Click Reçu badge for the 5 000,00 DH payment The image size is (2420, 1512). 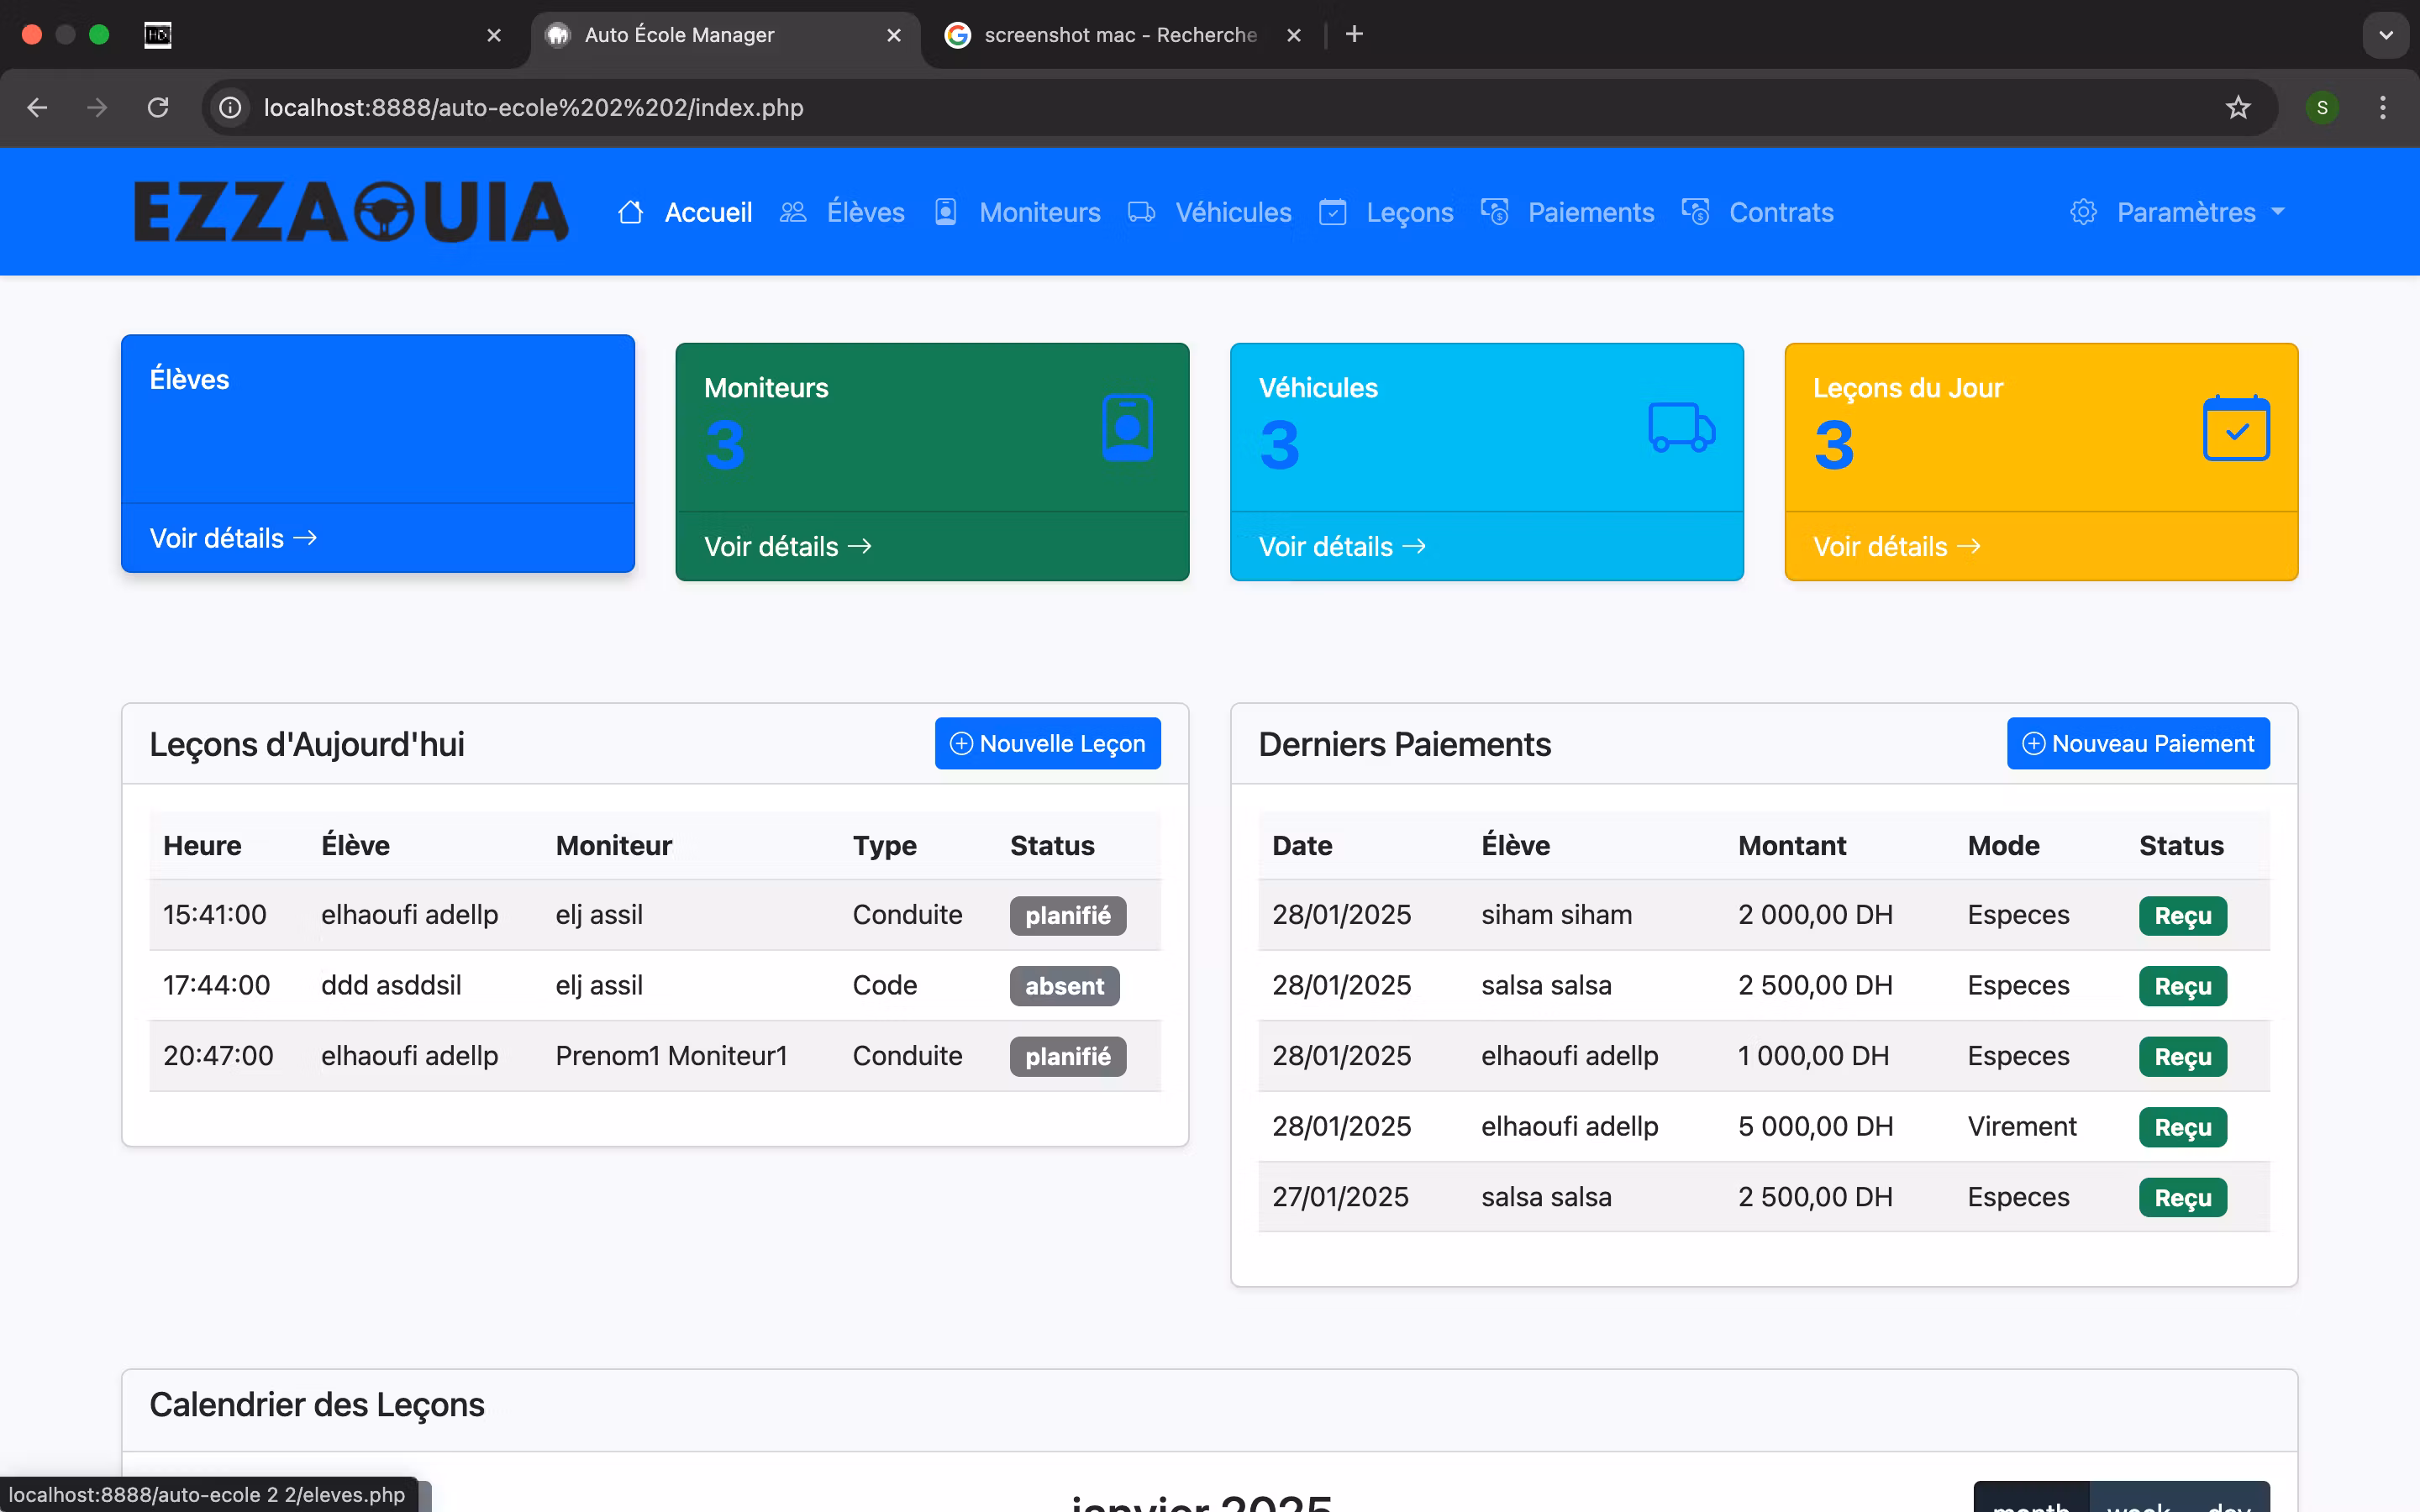(x=2183, y=1127)
